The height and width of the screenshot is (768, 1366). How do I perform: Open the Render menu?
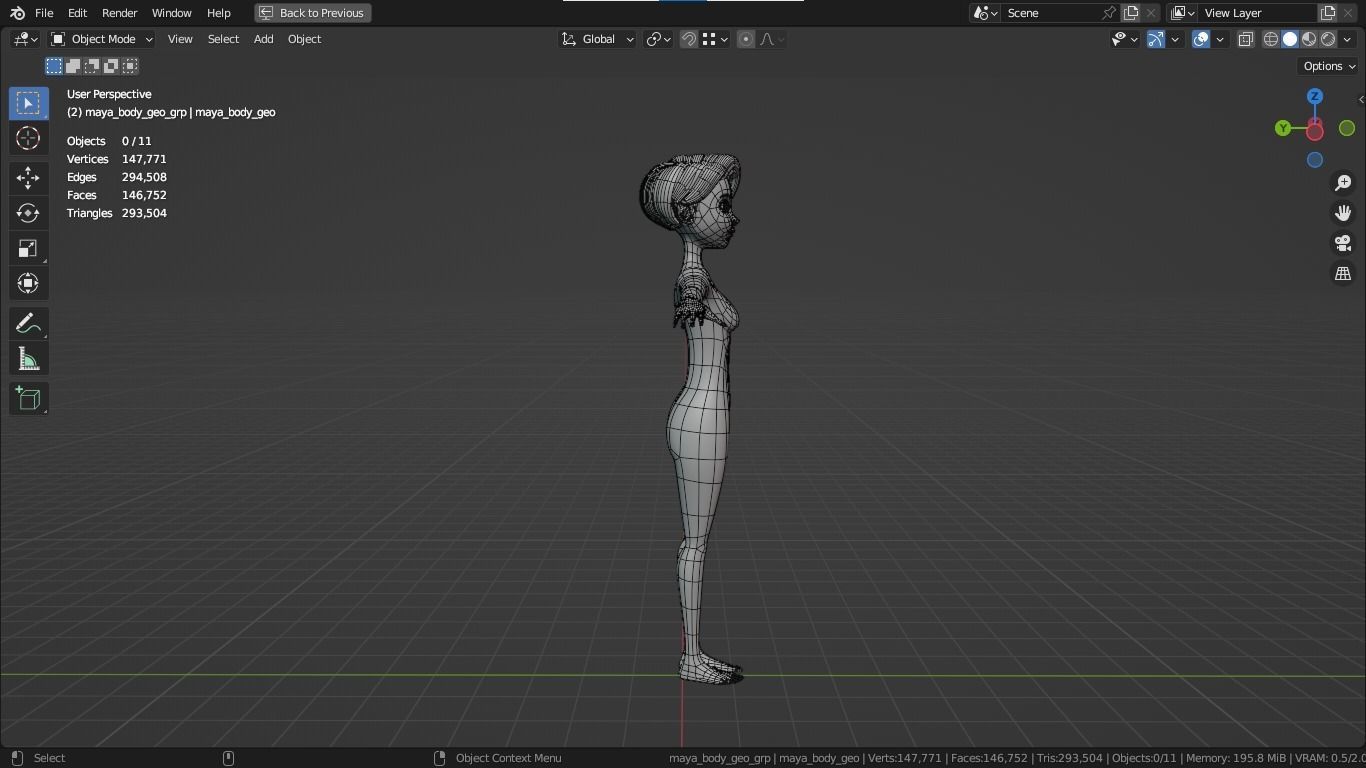tap(119, 13)
